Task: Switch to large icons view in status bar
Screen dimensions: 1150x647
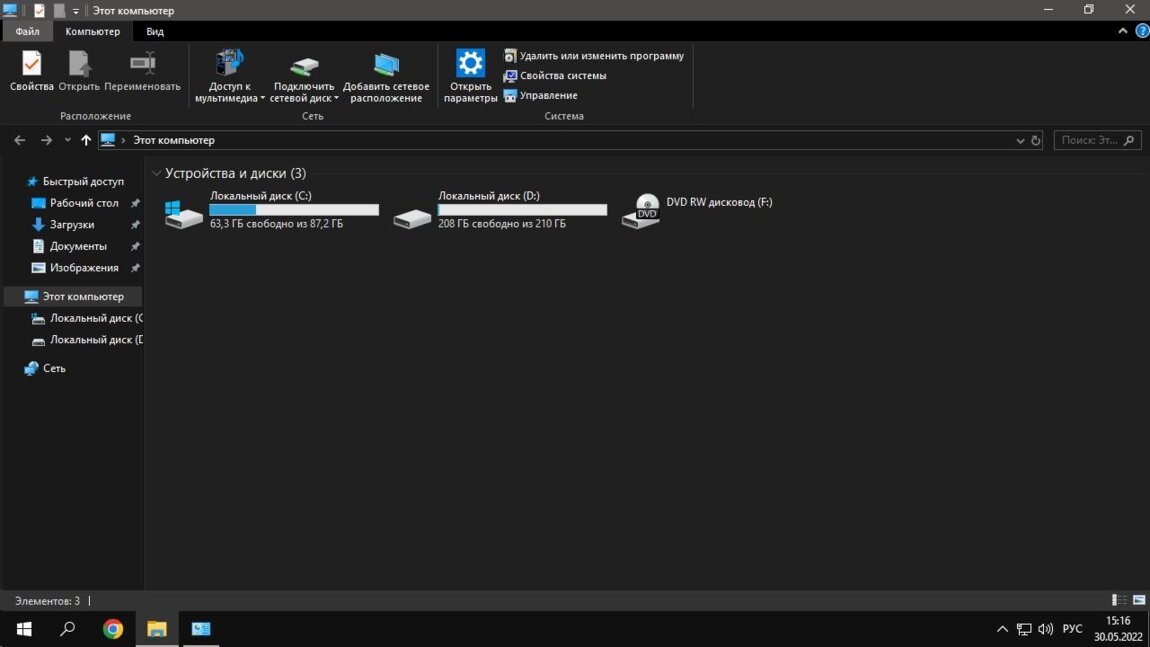Action: tap(1139, 600)
